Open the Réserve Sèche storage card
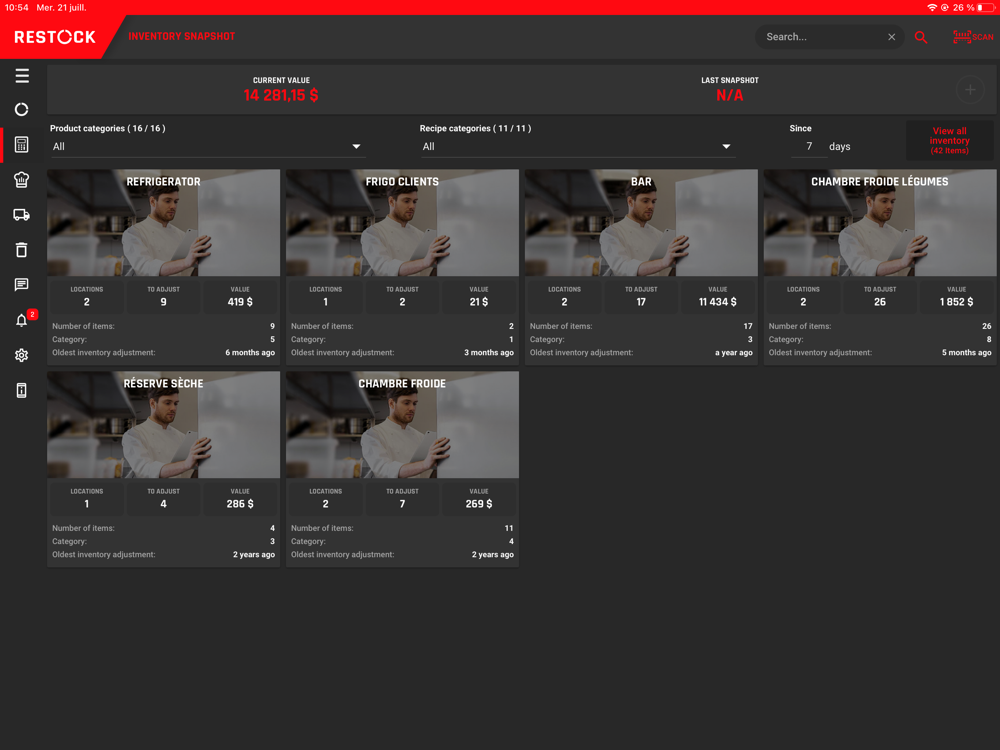The width and height of the screenshot is (1000, 750). [163, 425]
